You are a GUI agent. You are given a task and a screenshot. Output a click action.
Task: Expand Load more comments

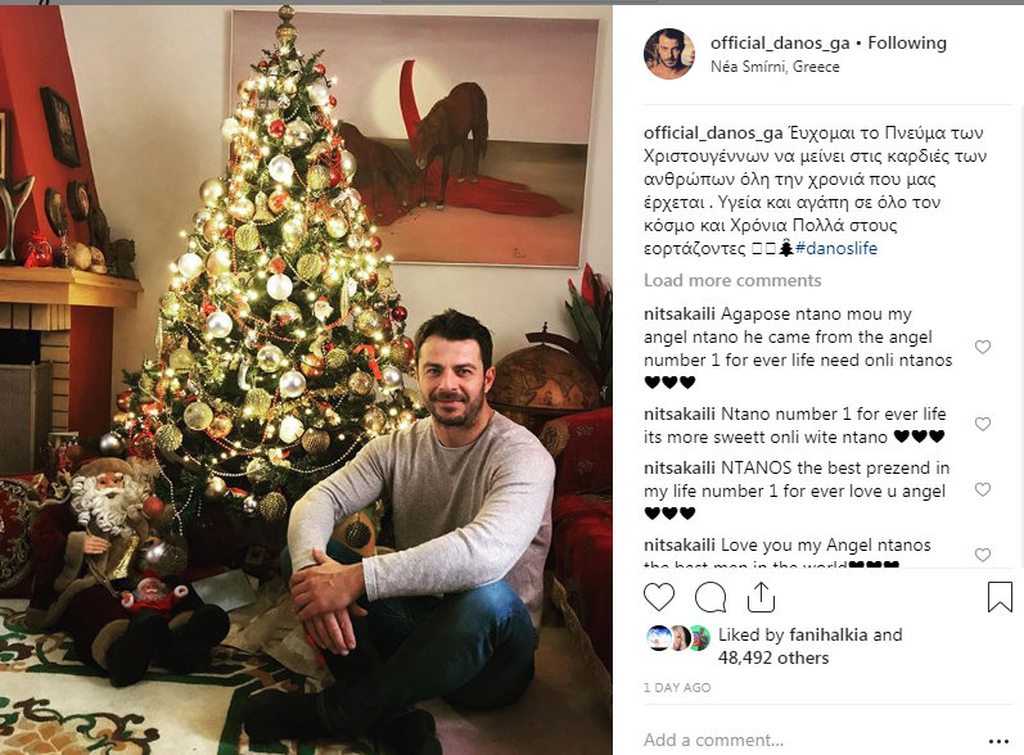click(x=732, y=280)
